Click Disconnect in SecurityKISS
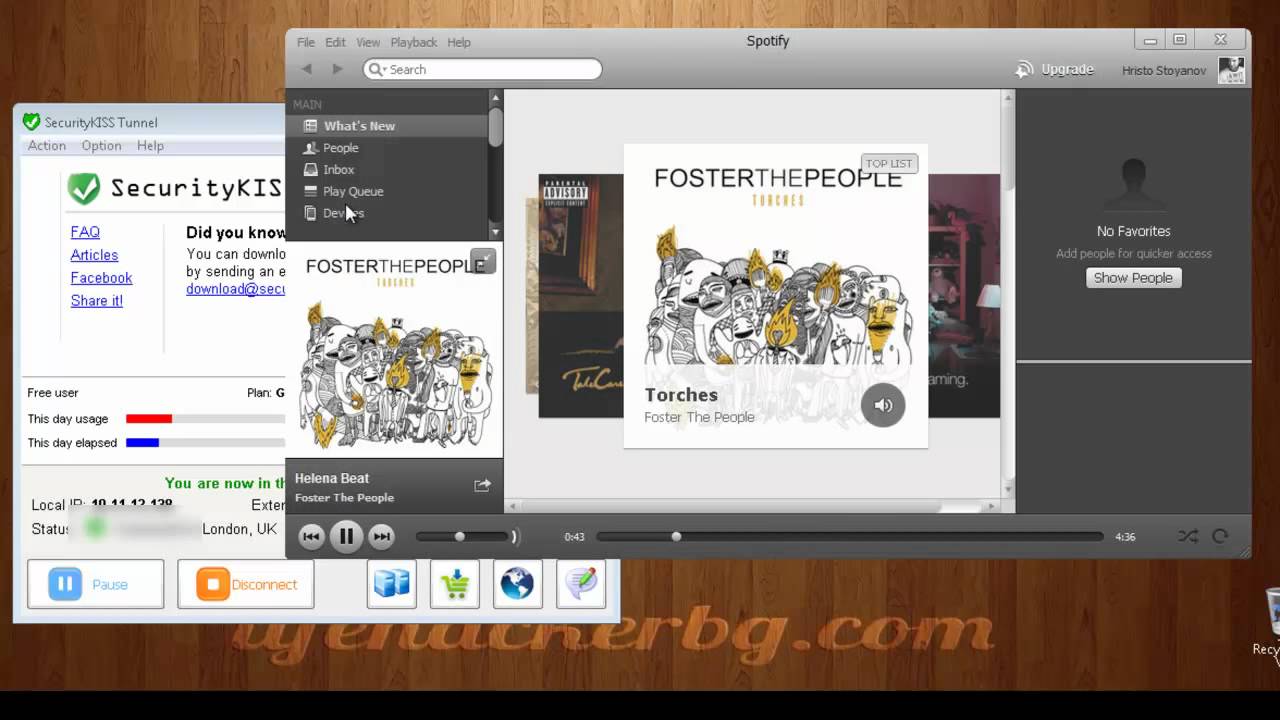1280x720 pixels. point(246,584)
